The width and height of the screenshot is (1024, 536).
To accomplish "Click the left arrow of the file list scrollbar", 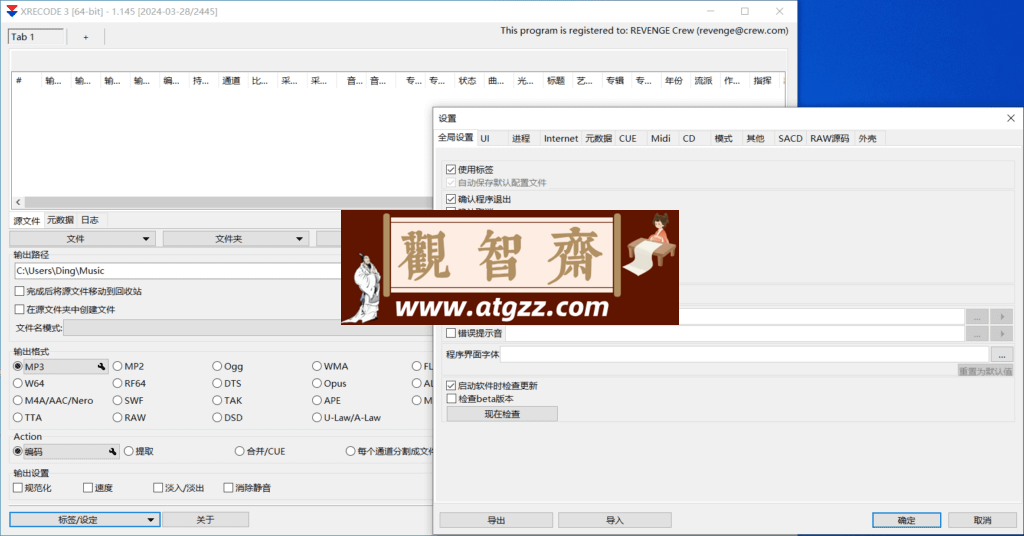I will [18, 202].
